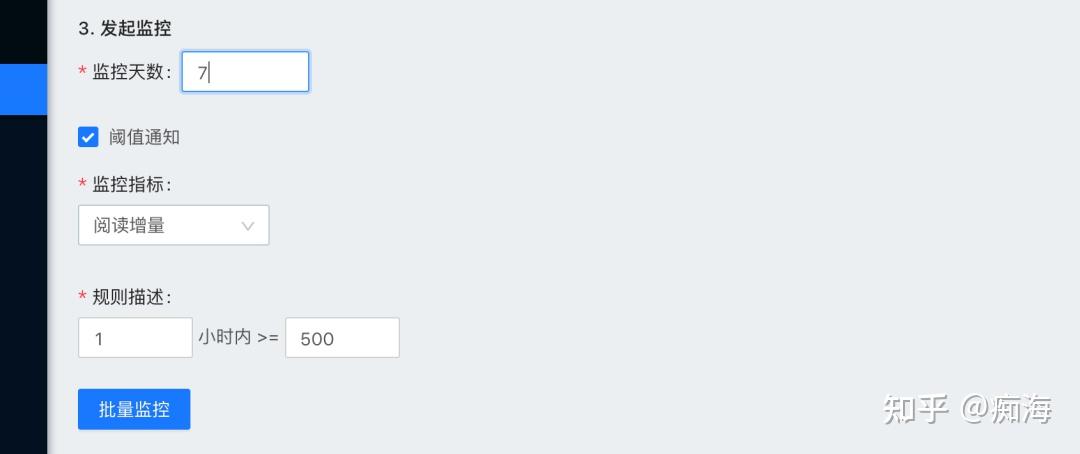Click the 监控天数 field label
The width and height of the screenshot is (1080, 454).
click(x=132, y=72)
